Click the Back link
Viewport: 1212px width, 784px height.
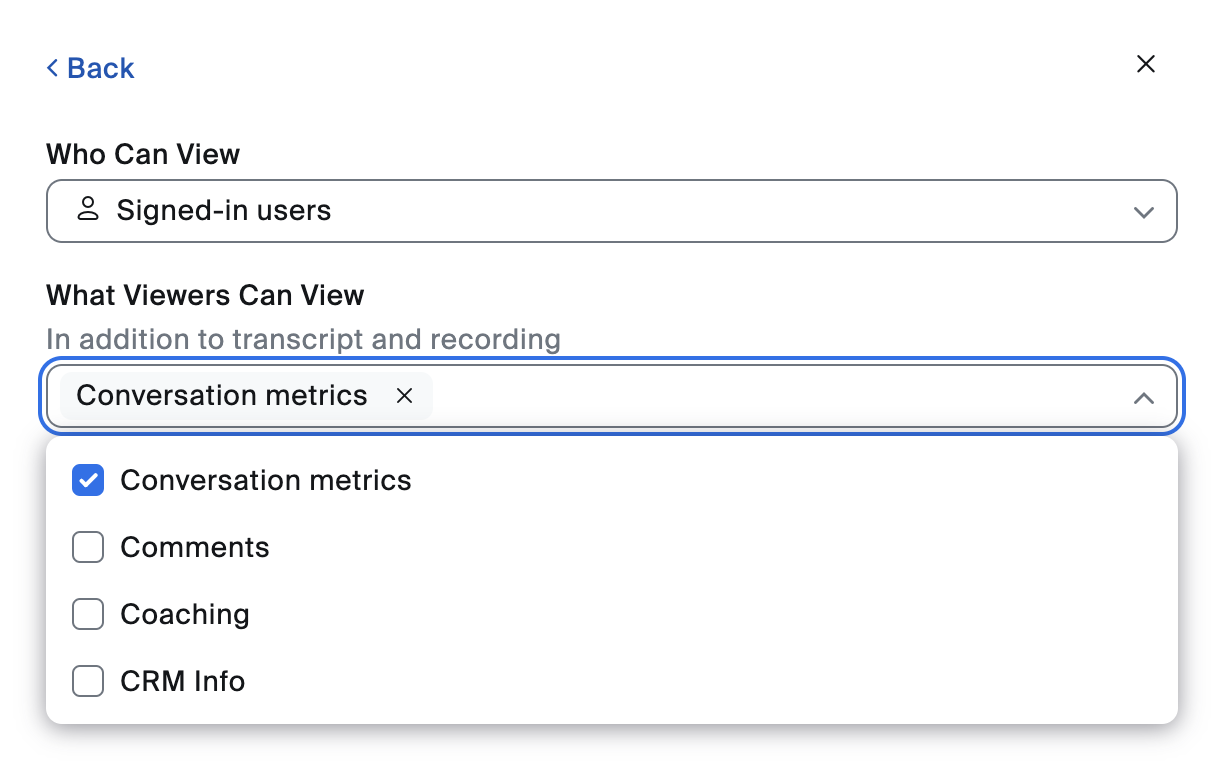coord(100,68)
